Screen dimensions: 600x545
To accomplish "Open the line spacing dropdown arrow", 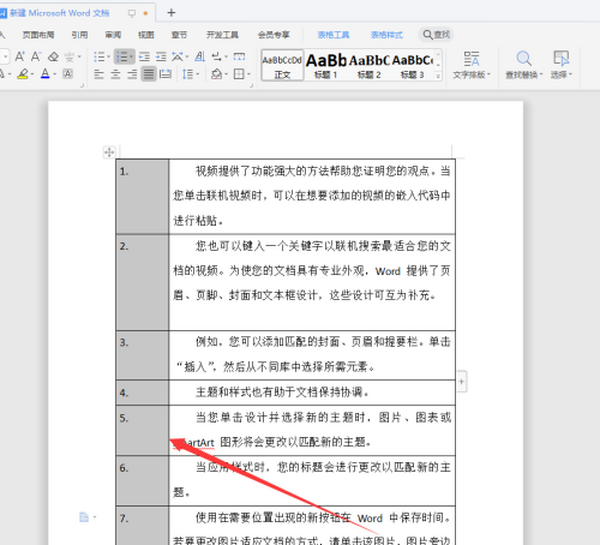I will coord(197,74).
